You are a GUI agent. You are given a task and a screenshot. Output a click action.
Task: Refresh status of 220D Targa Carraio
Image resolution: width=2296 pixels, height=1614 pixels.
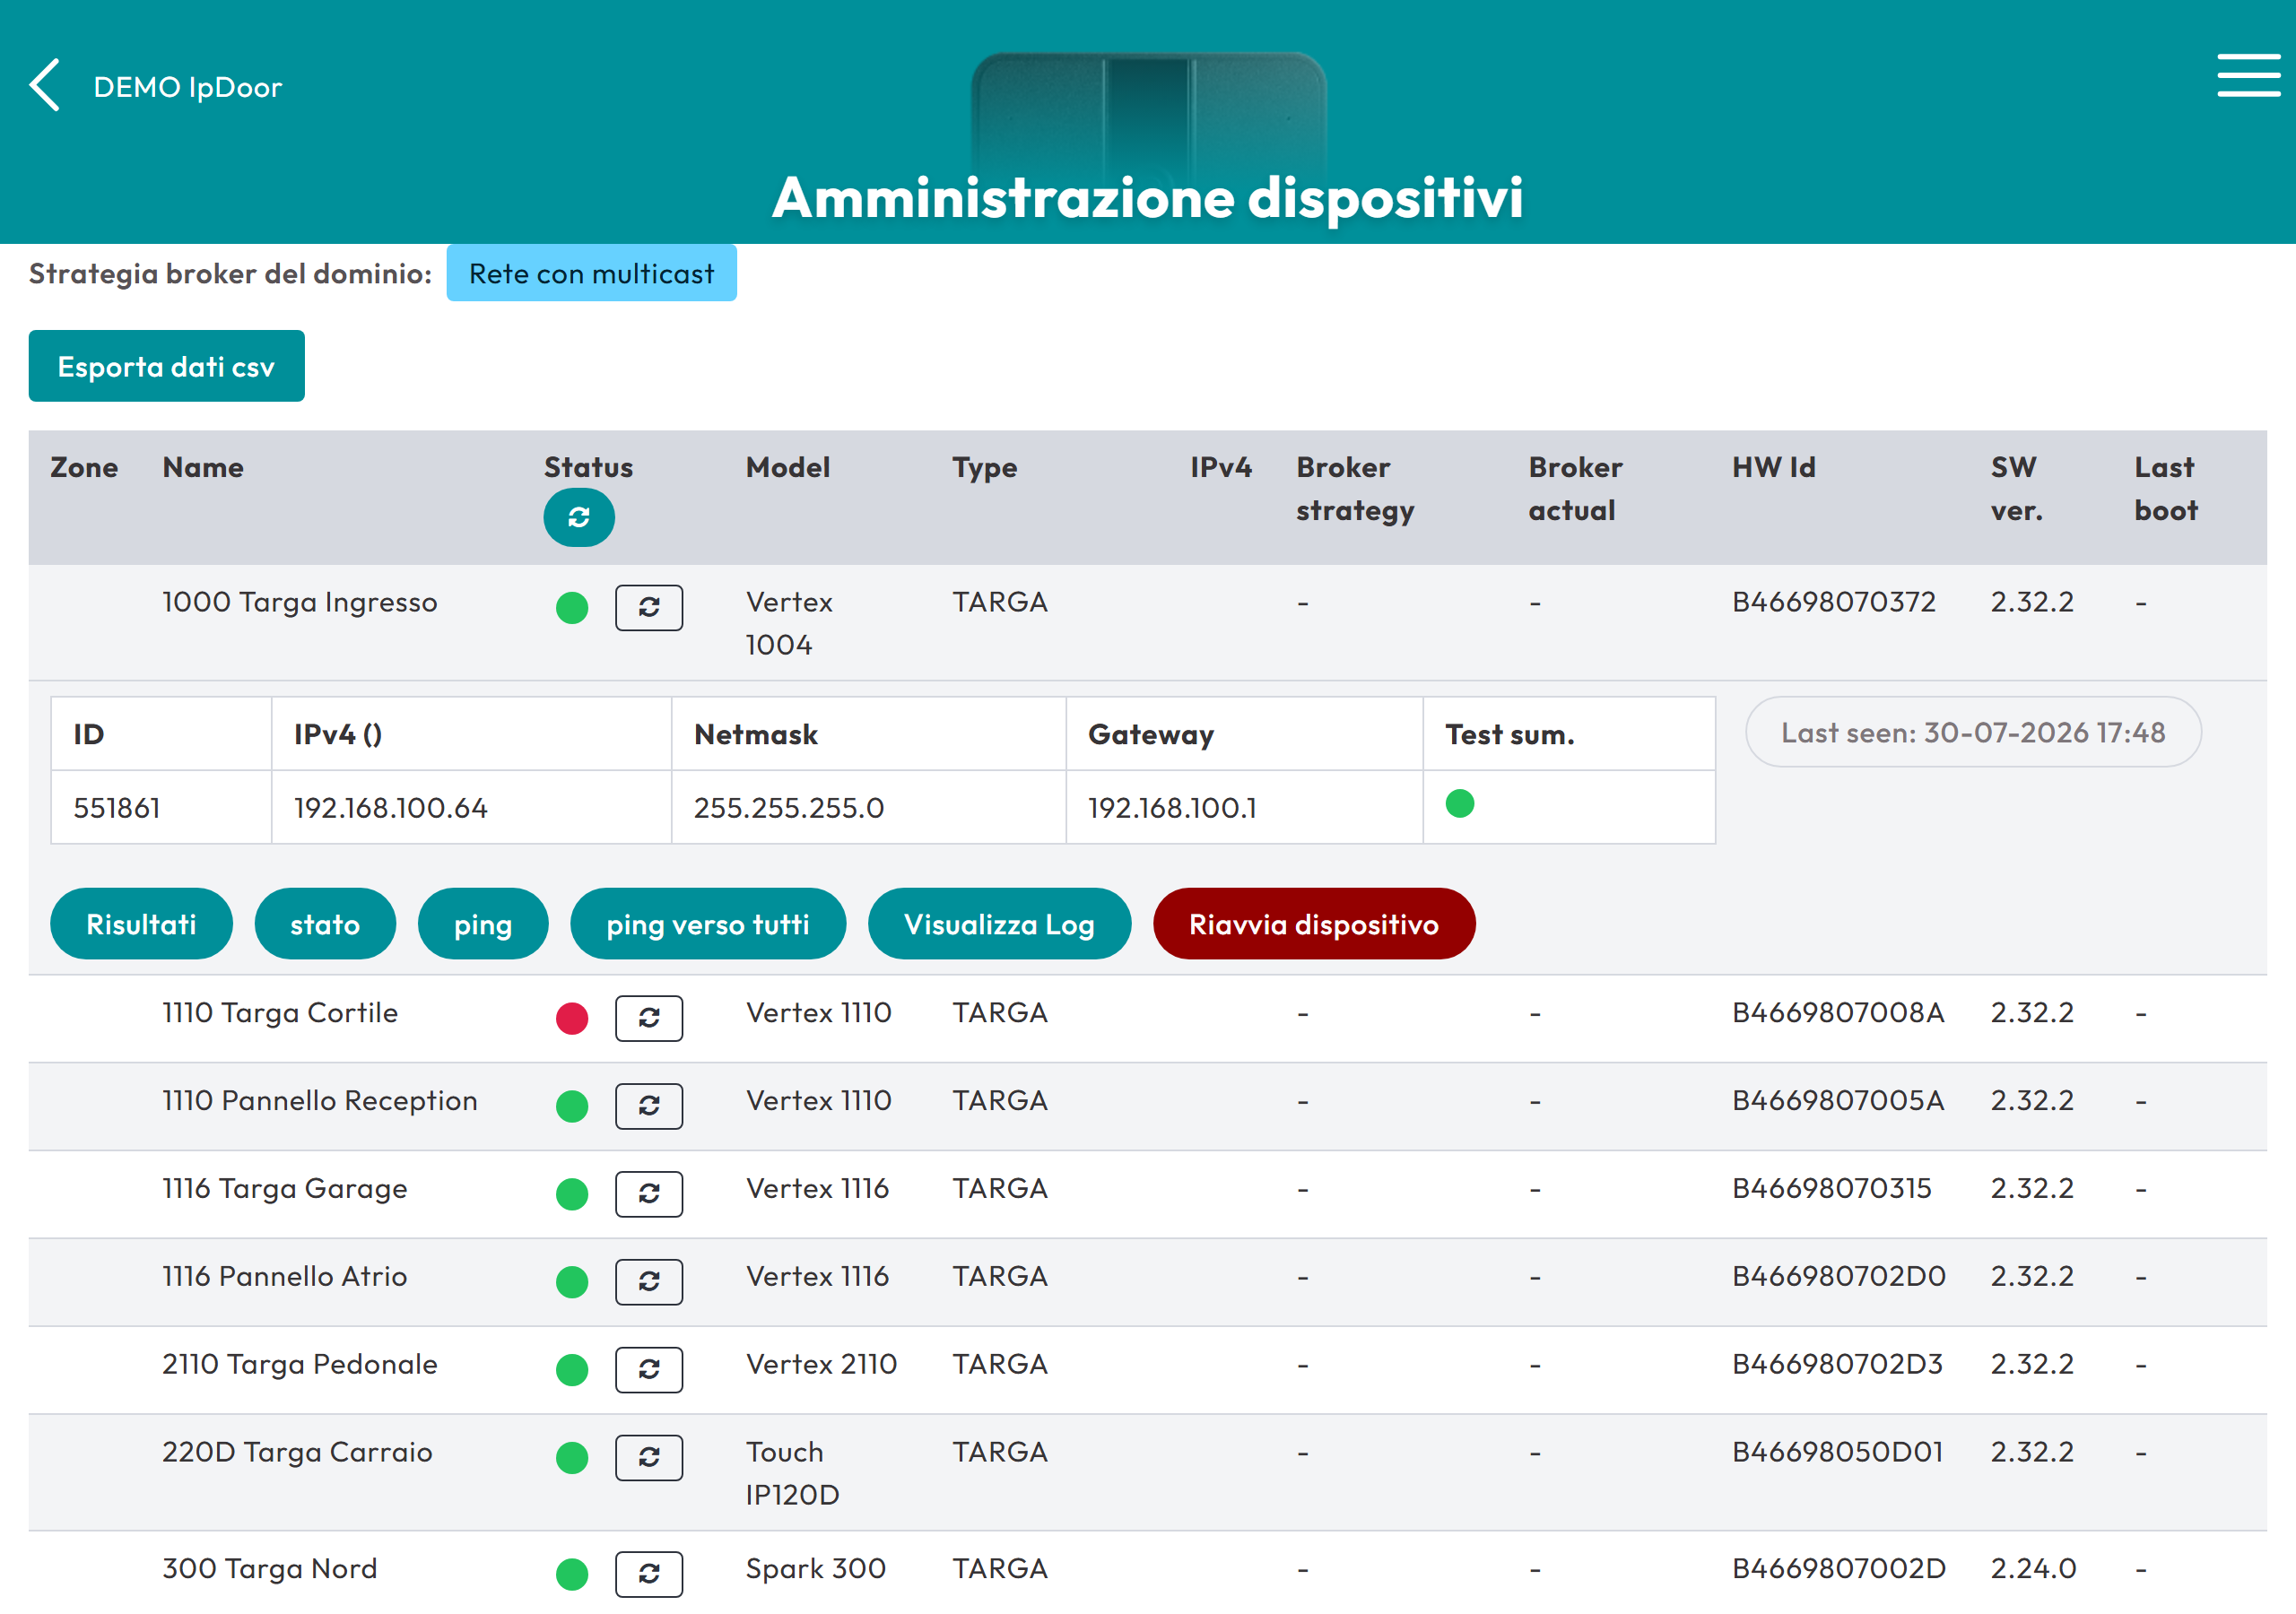point(649,1458)
